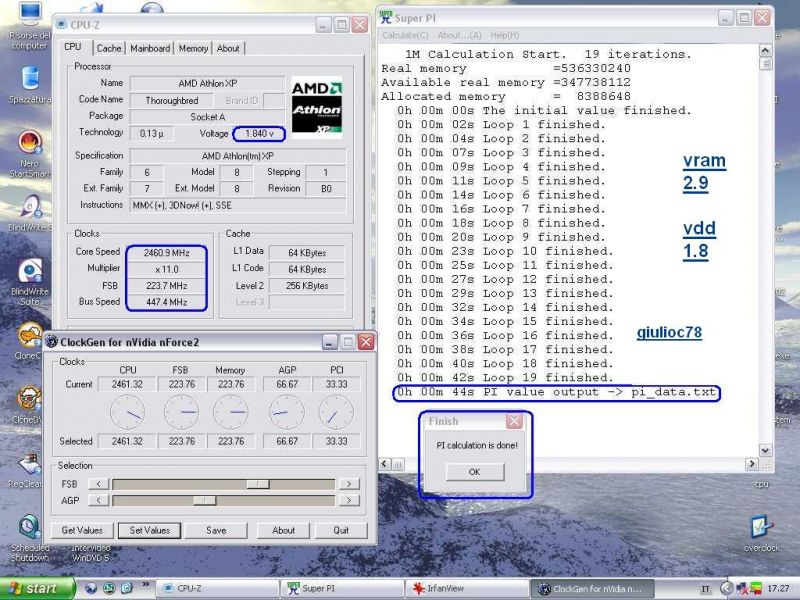This screenshot has height=600, width=800.
Task: Switch to IrfanView from the taskbar
Action: pyautogui.click(x=467, y=588)
